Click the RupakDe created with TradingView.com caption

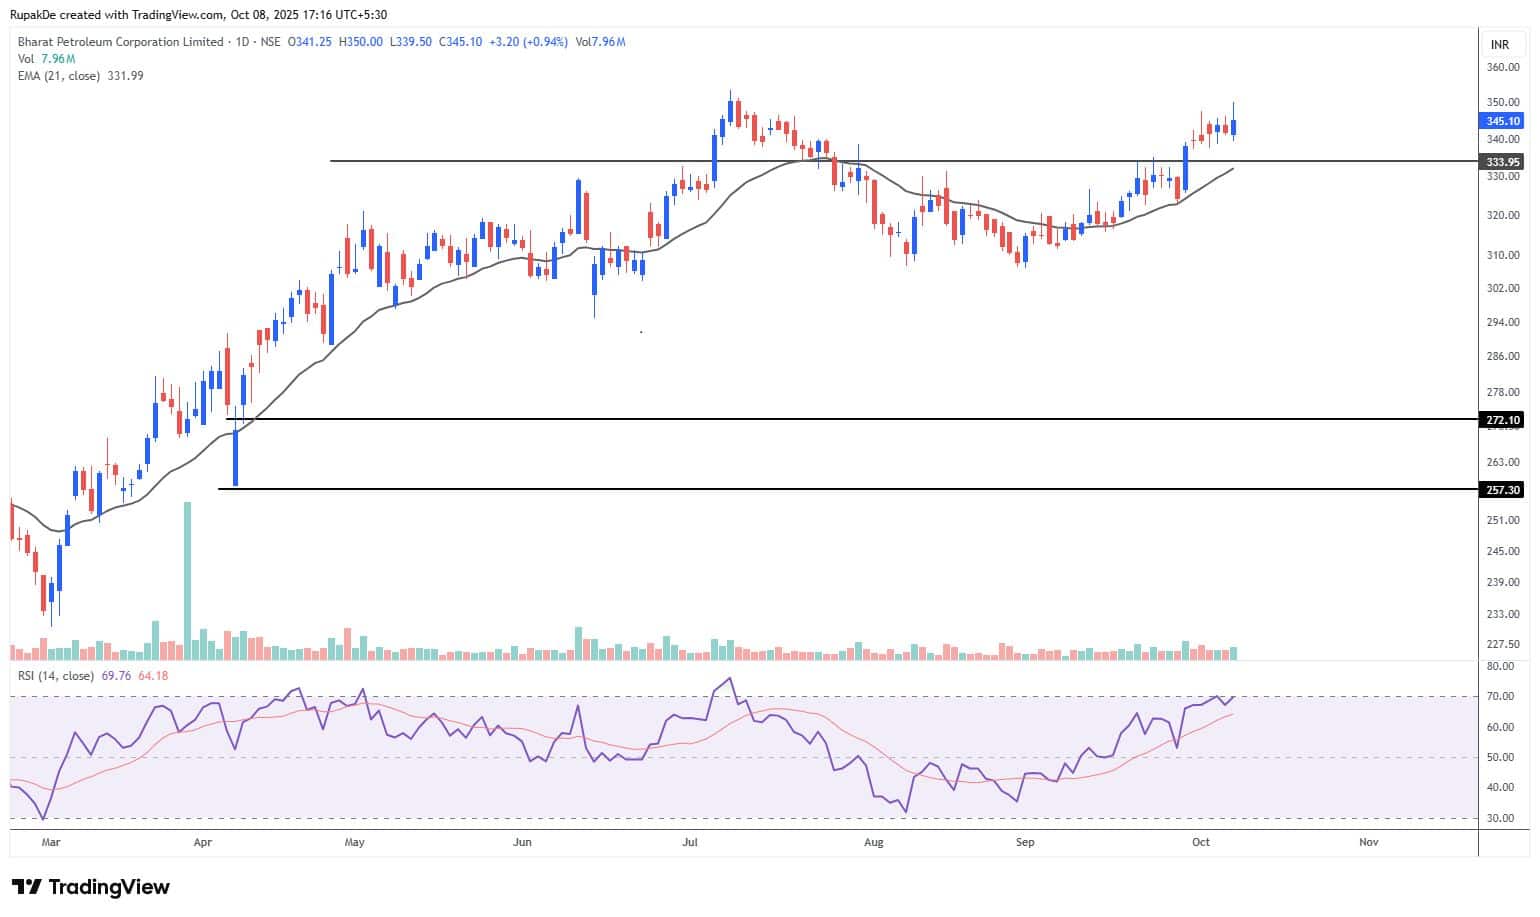(x=198, y=15)
